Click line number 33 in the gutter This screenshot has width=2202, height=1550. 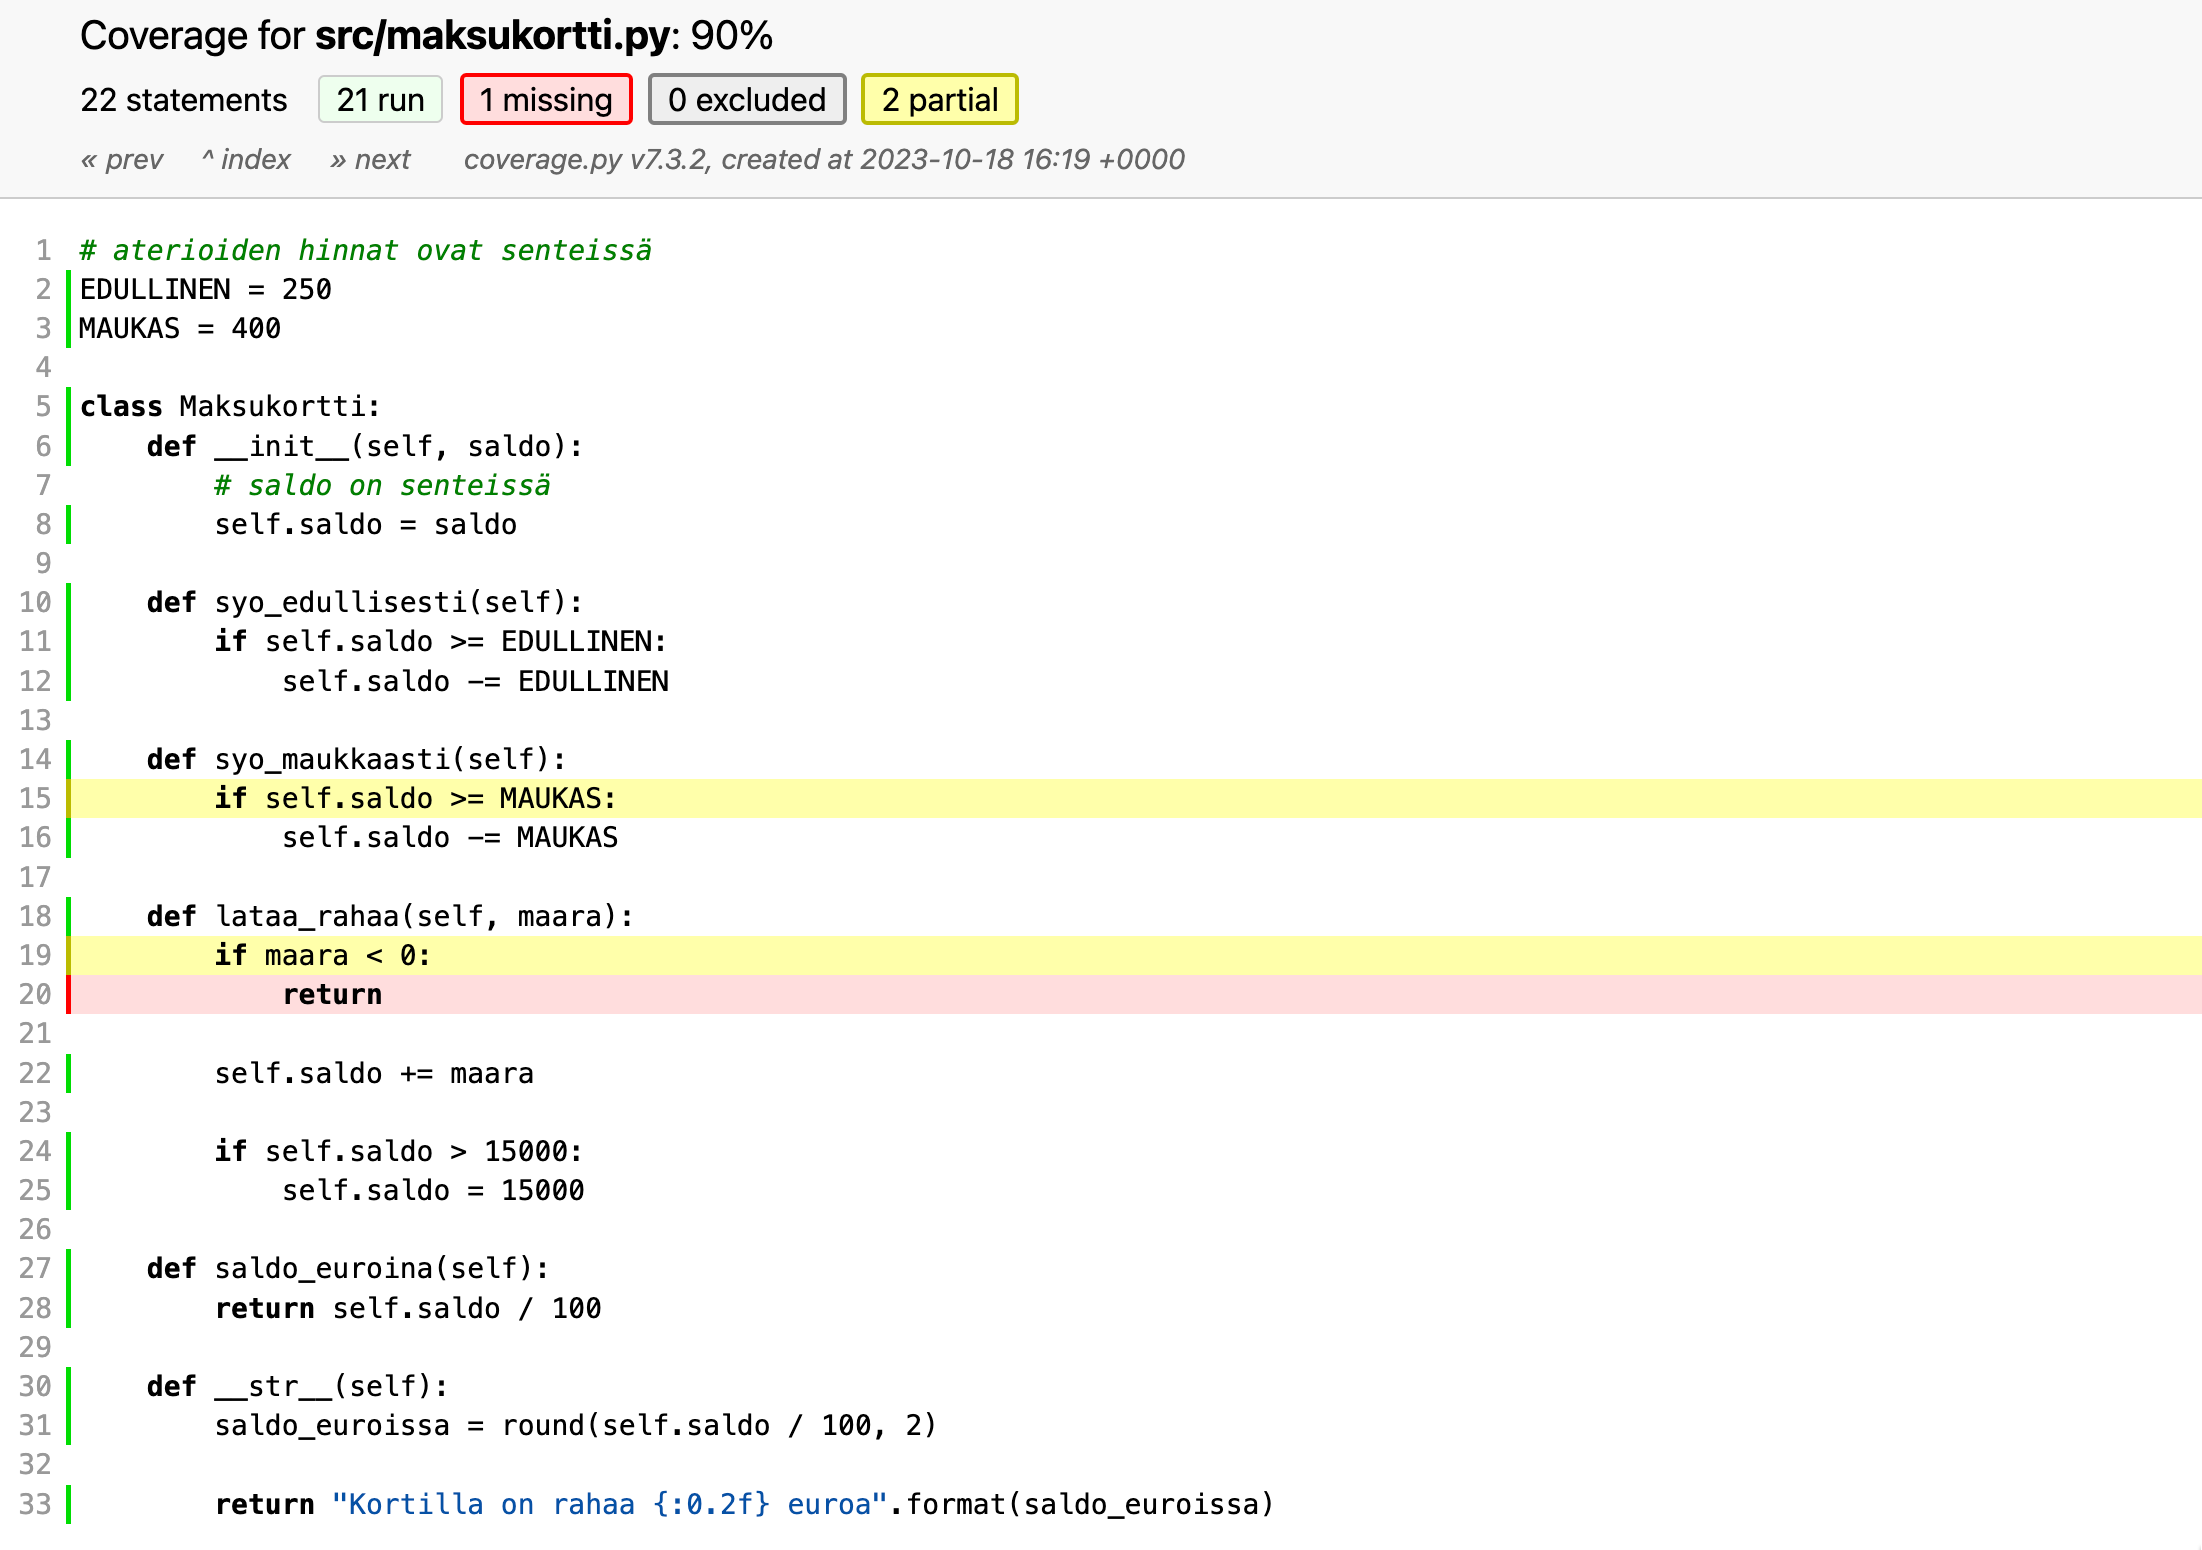35,1504
